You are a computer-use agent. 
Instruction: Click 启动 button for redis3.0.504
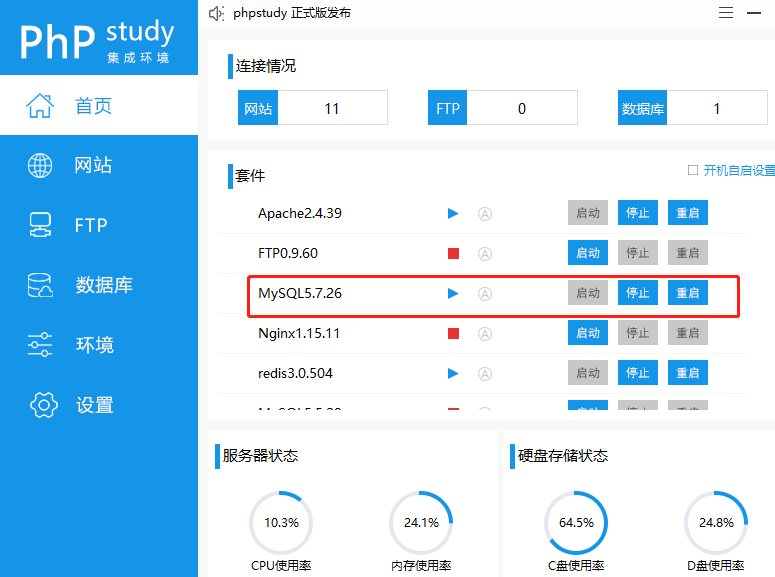pyautogui.click(x=588, y=373)
